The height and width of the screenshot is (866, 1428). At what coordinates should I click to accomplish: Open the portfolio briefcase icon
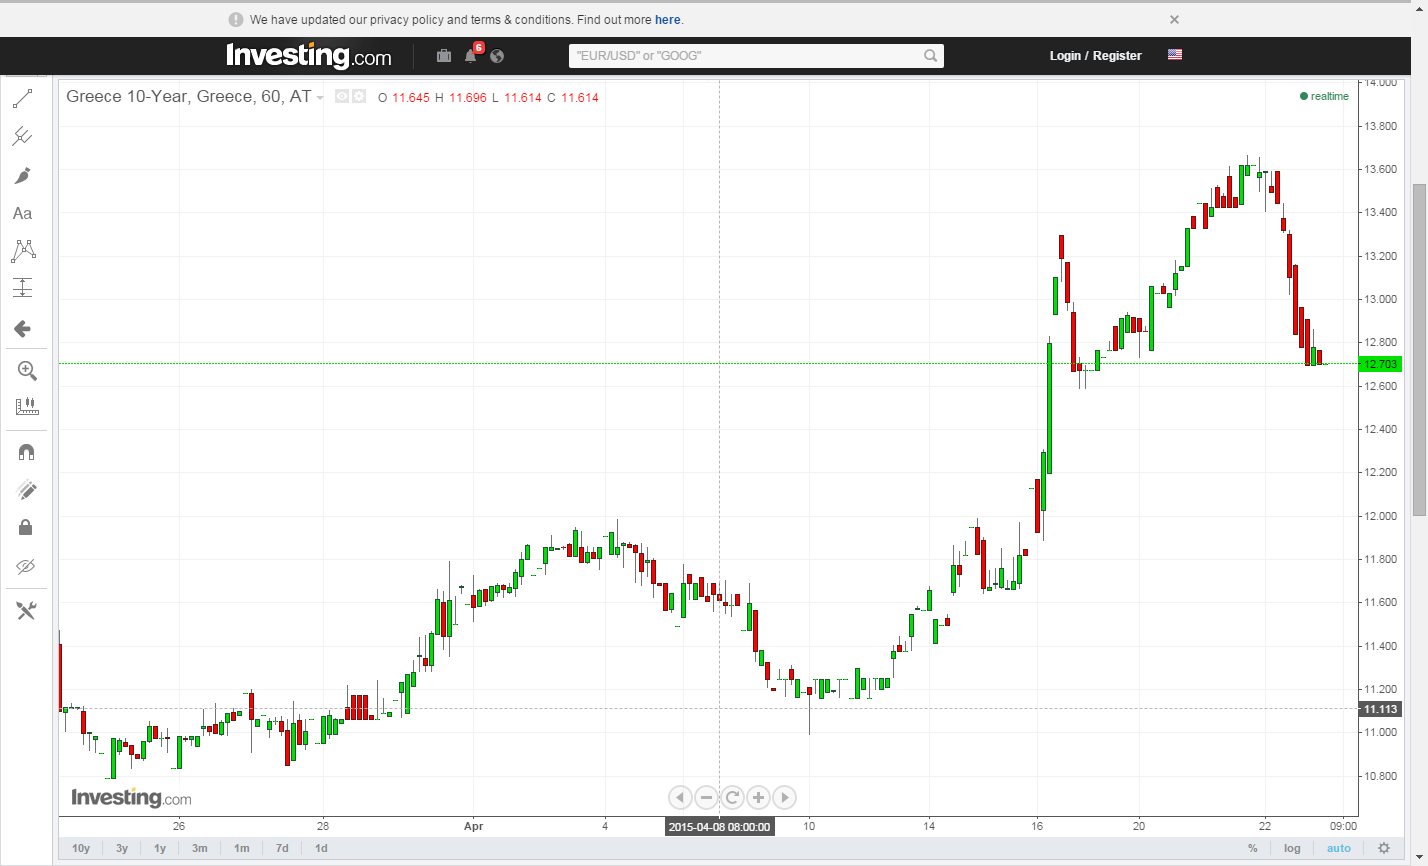444,56
